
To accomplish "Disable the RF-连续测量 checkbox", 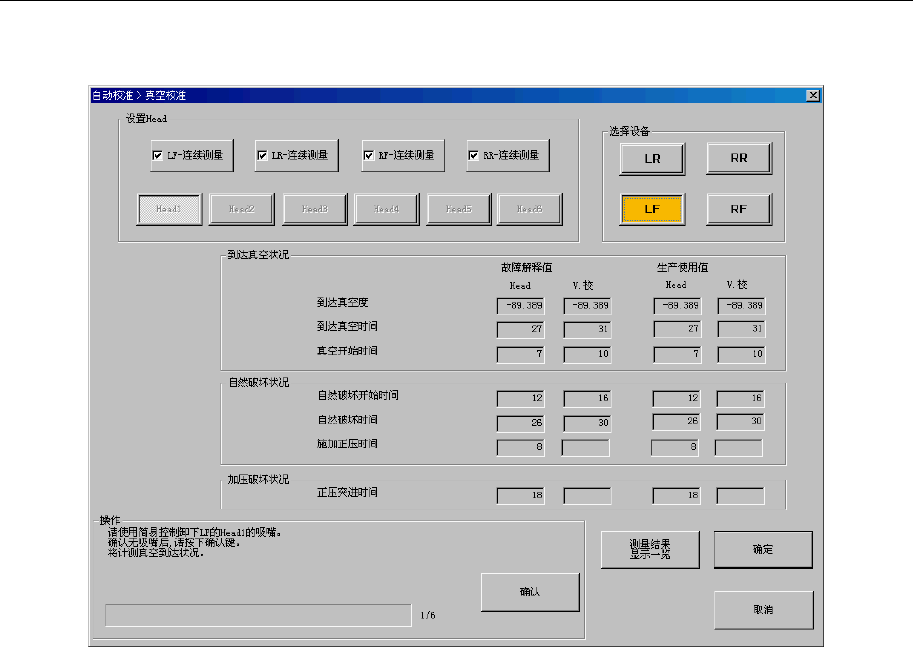I will 368,156.
